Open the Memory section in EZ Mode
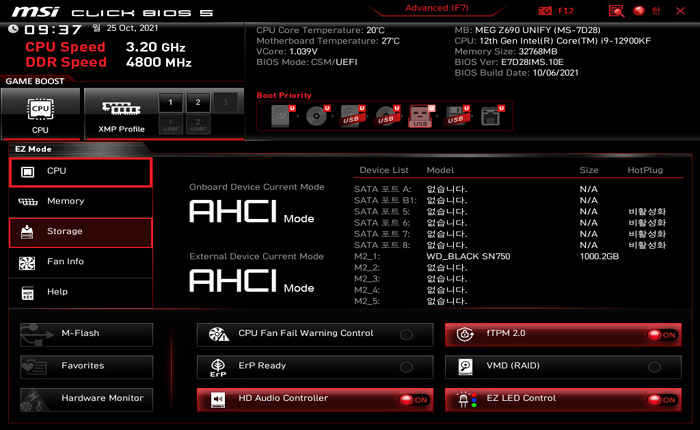 (80, 201)
